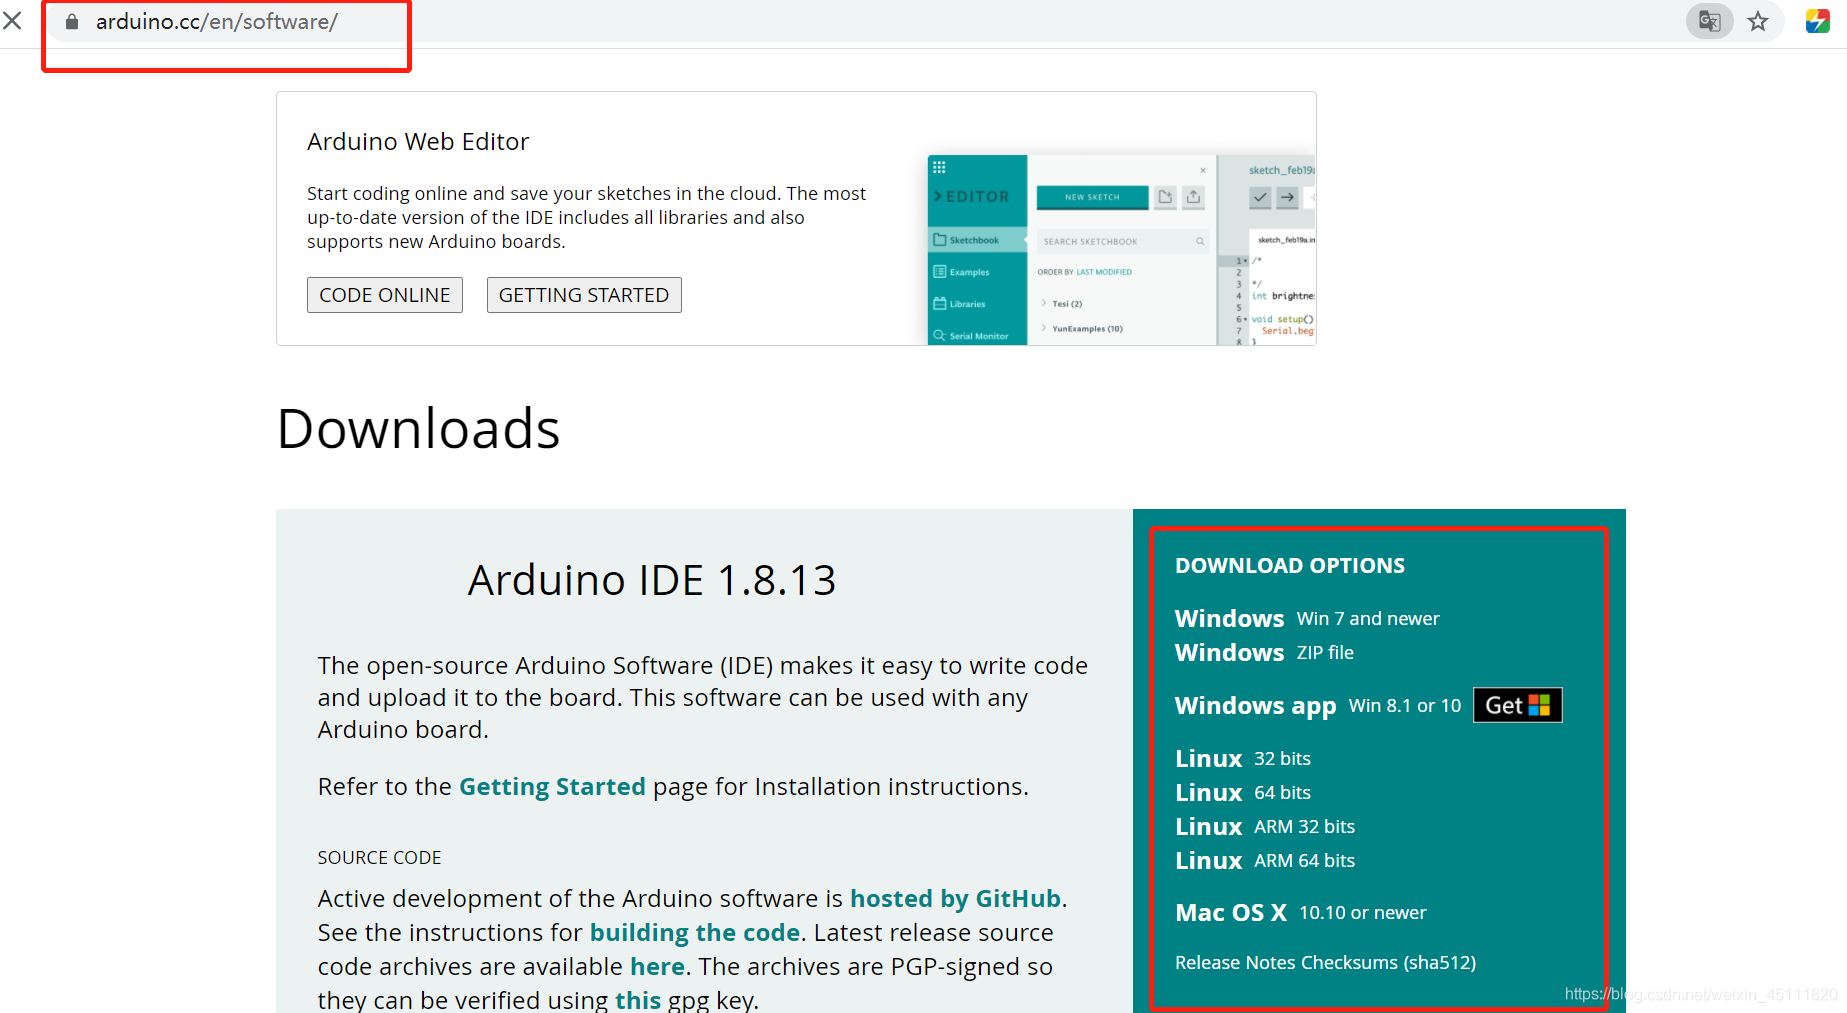Download the Windows ZIP file
The height and width of the screenshot is (1013, 1847).
pyautogui.click(x=1264, y=652)
